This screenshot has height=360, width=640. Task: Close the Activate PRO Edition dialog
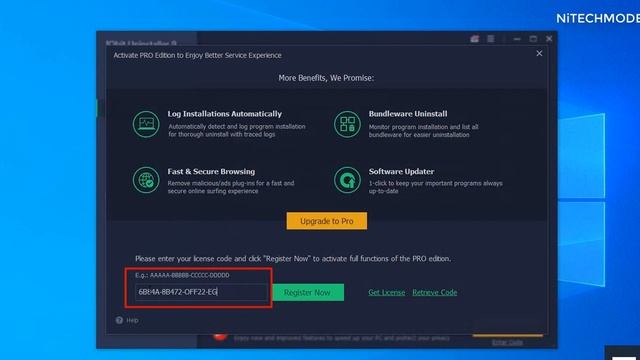(x=539, y=53)
